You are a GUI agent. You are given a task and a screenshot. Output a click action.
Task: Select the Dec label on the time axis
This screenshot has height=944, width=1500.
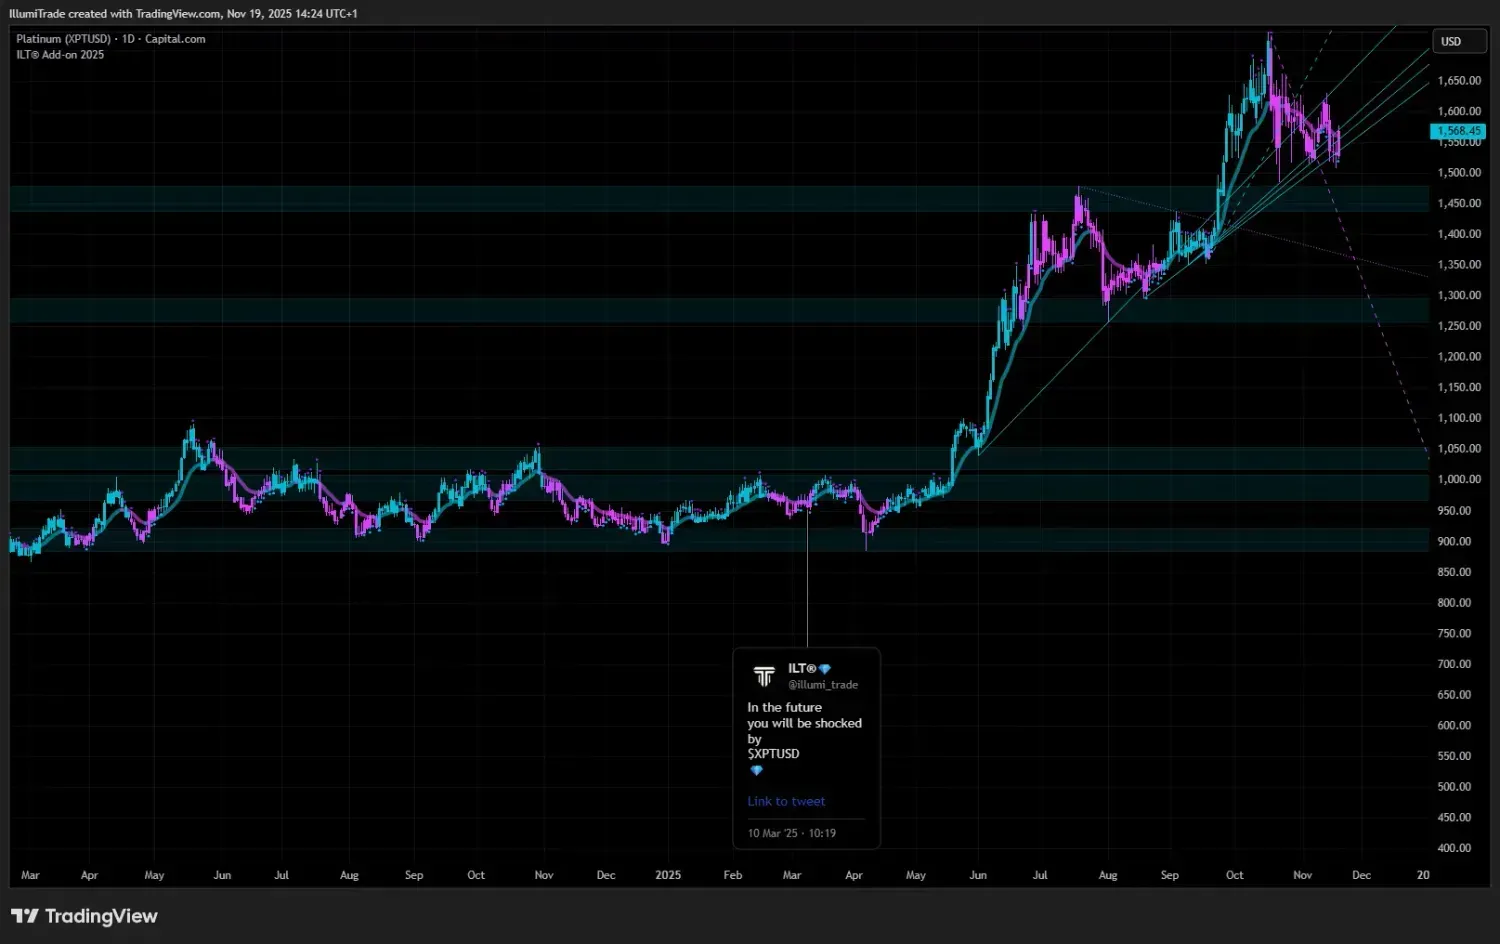pyautogui.click(x=1361, y=874)
